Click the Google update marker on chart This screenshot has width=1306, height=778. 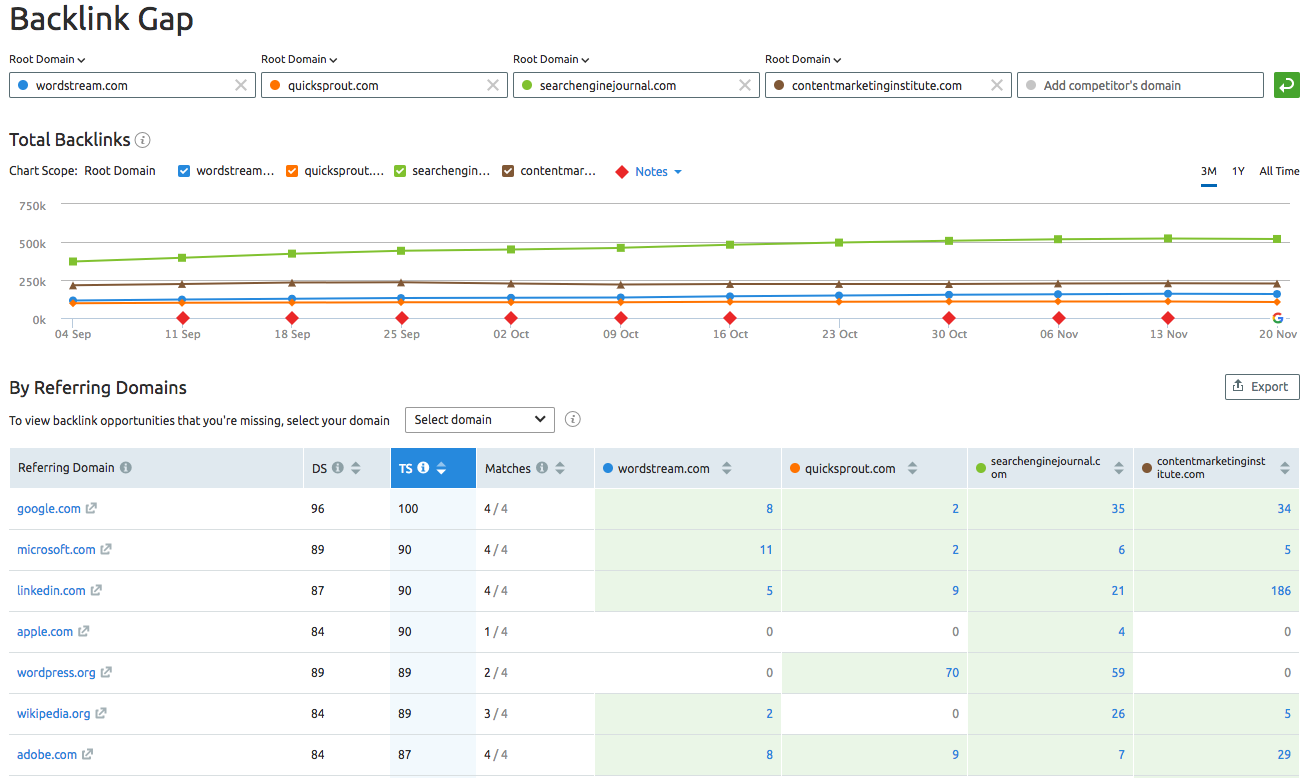(x=1277, y=318)
